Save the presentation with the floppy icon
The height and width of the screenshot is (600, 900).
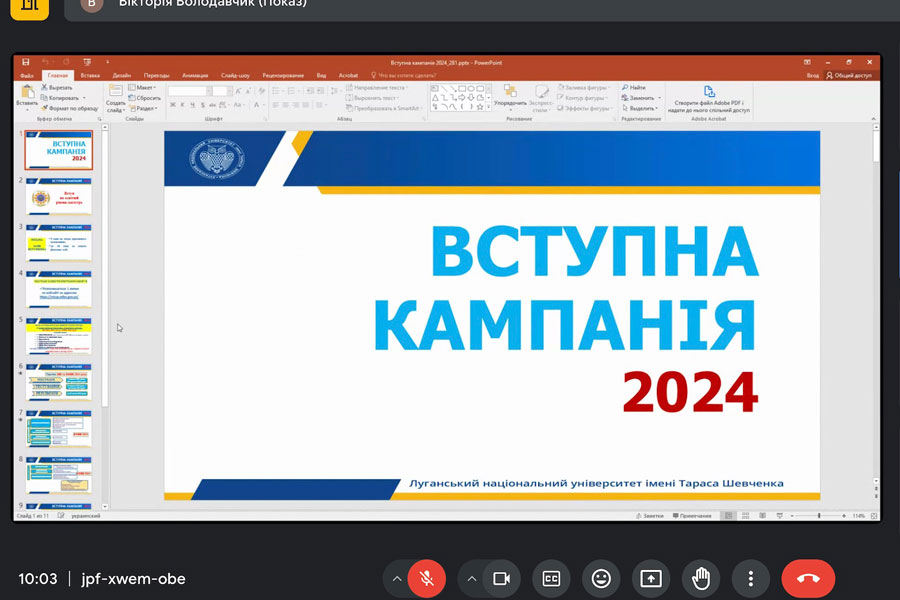click(26, 62)
